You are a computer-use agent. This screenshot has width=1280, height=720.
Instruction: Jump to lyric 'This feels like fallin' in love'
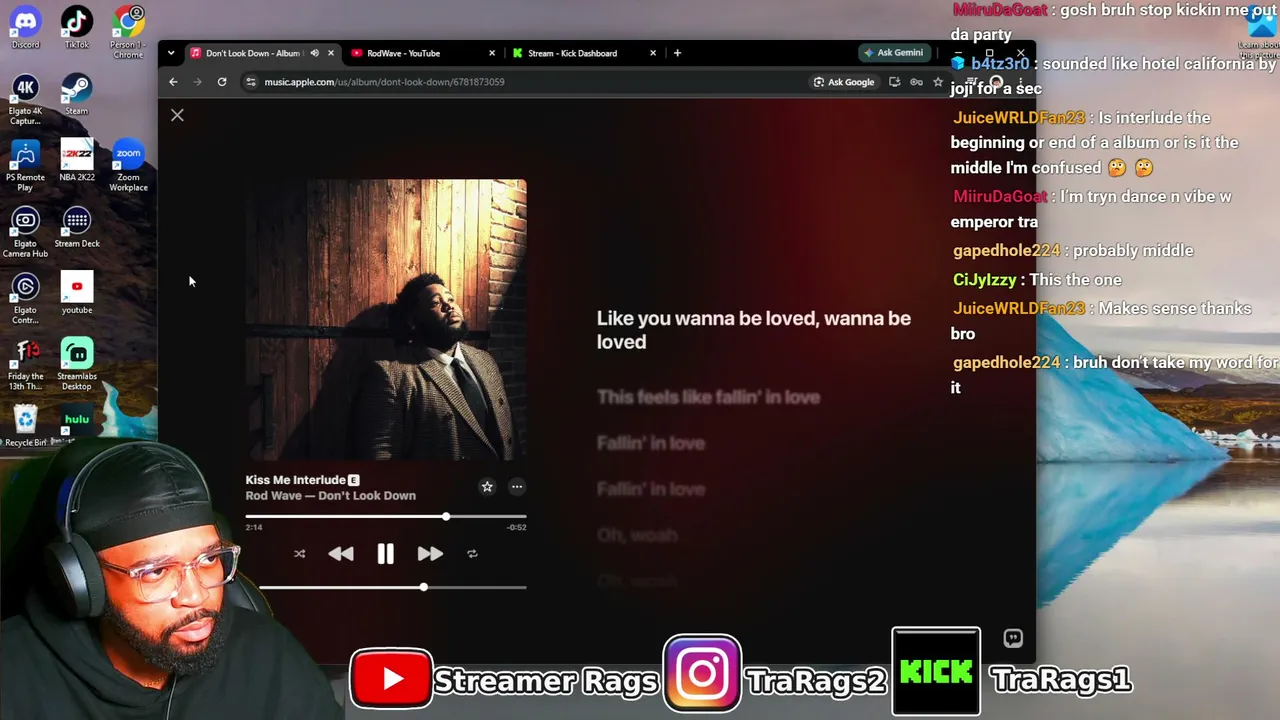(708, 397)
